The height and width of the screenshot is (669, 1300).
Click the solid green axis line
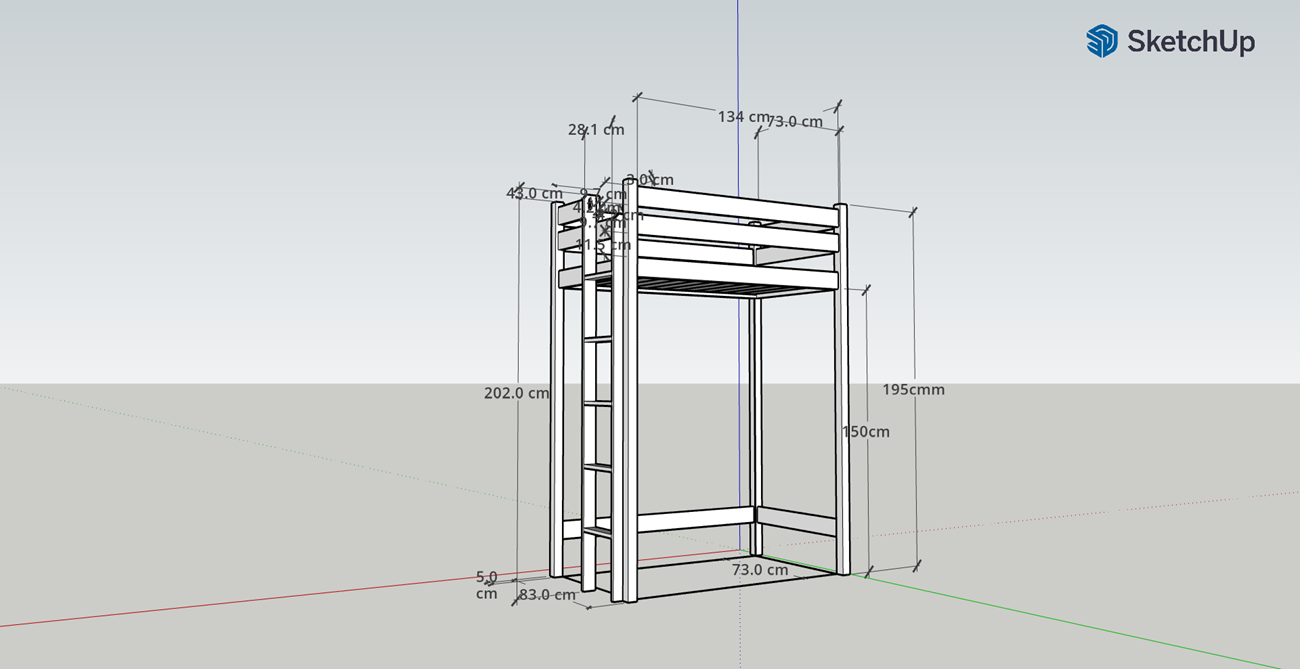1100,626
